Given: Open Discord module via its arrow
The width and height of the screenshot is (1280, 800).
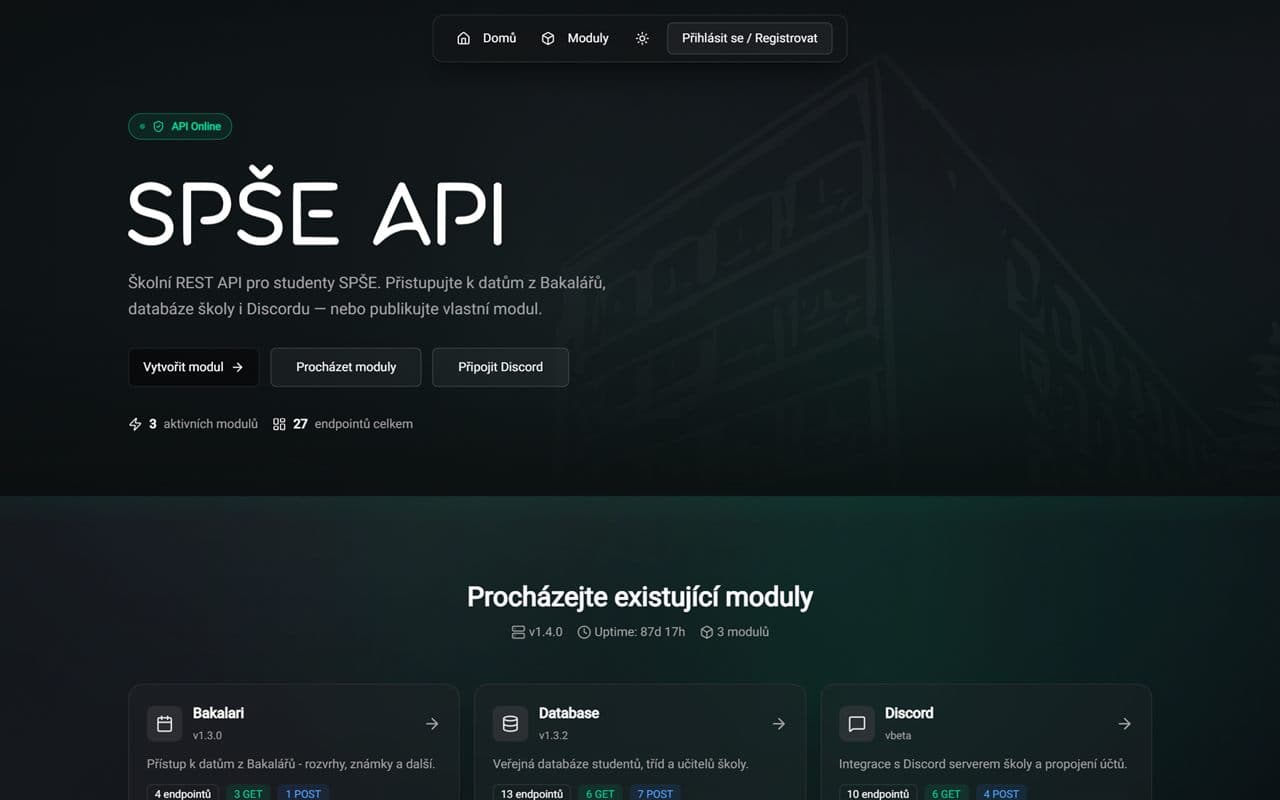Looking at the screenshot, I should (1125, 724).
